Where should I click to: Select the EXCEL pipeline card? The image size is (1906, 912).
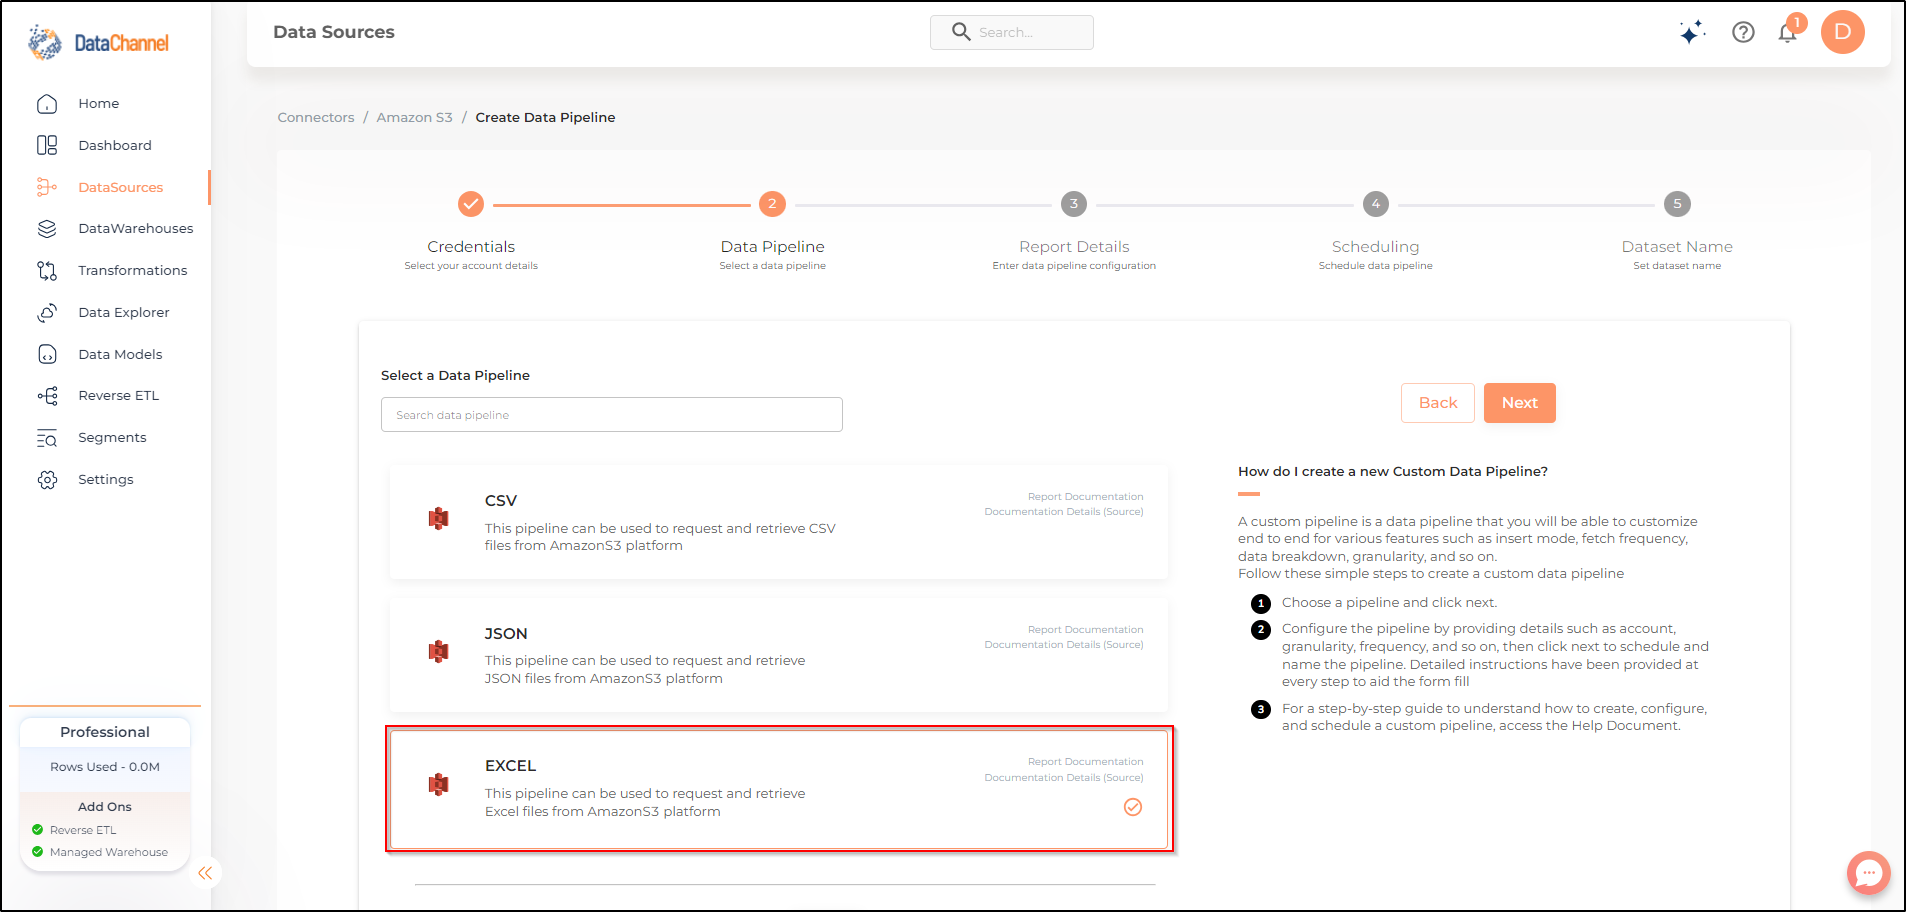pyautogui.click(x=779, y=788)
